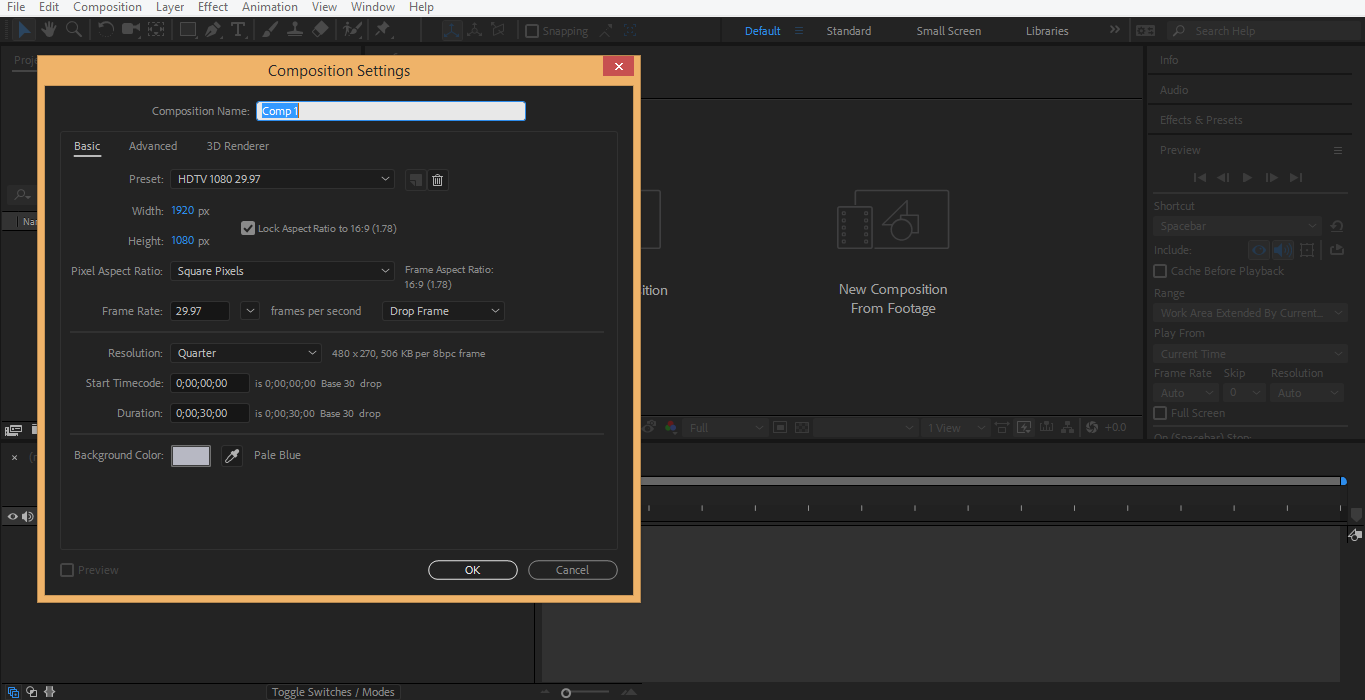Click the Composition Name input field
This screenshot has height=700, width=1365.
(x=391, y=111)
